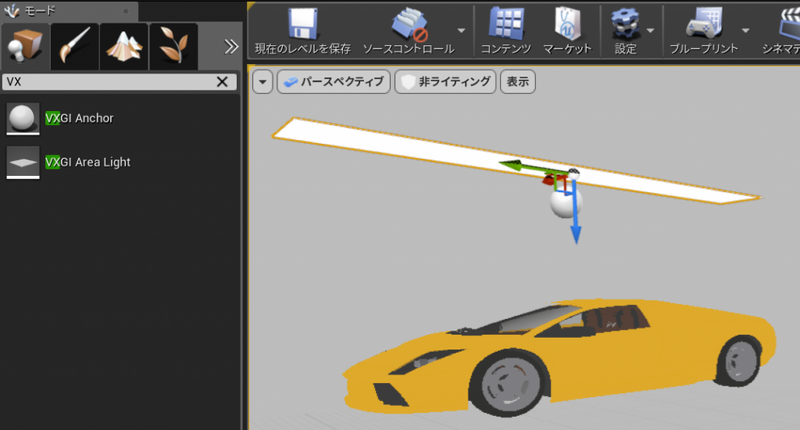Open the Perspective view mode button

click(x=334, y=82)
